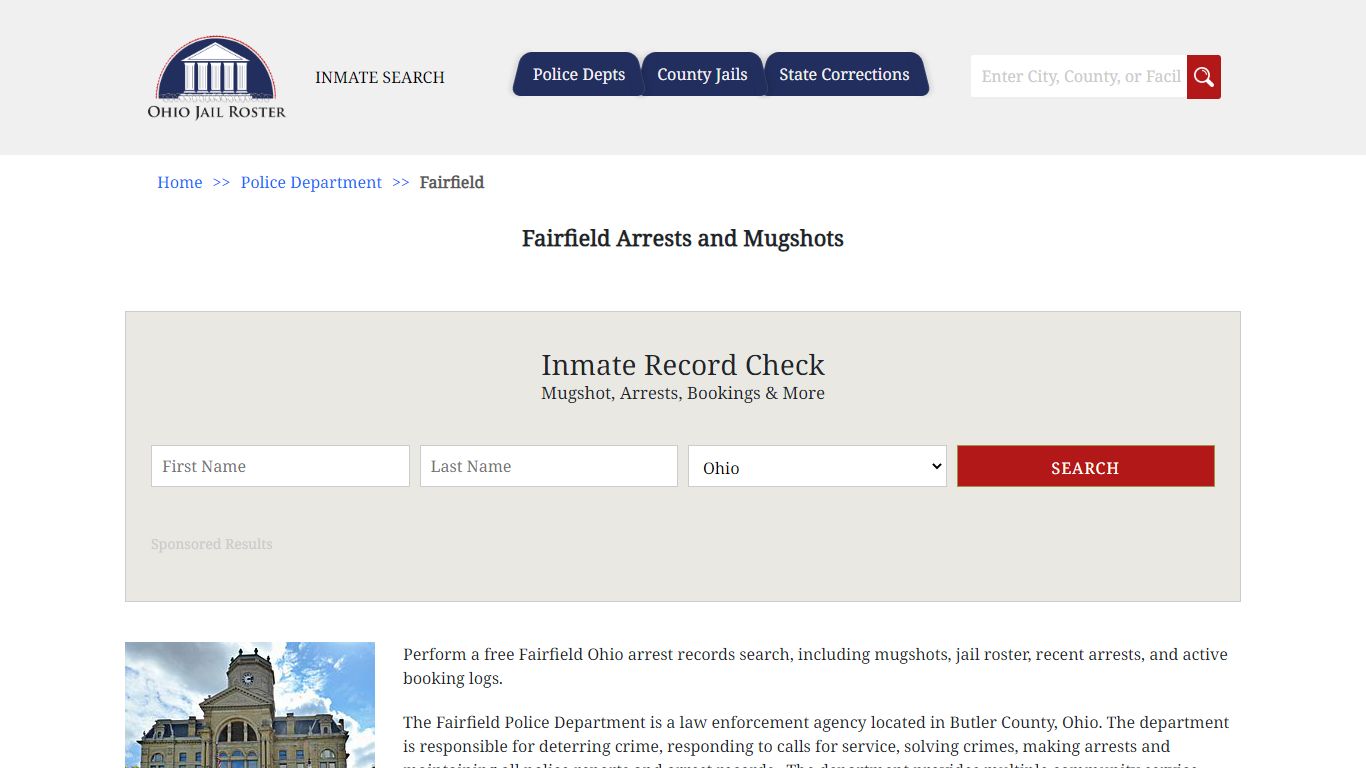The image size is (1366, 768).
Task: Click the paragraph starting 'Perform a free Fairfield Ohio'
Action: click(815, 666)
